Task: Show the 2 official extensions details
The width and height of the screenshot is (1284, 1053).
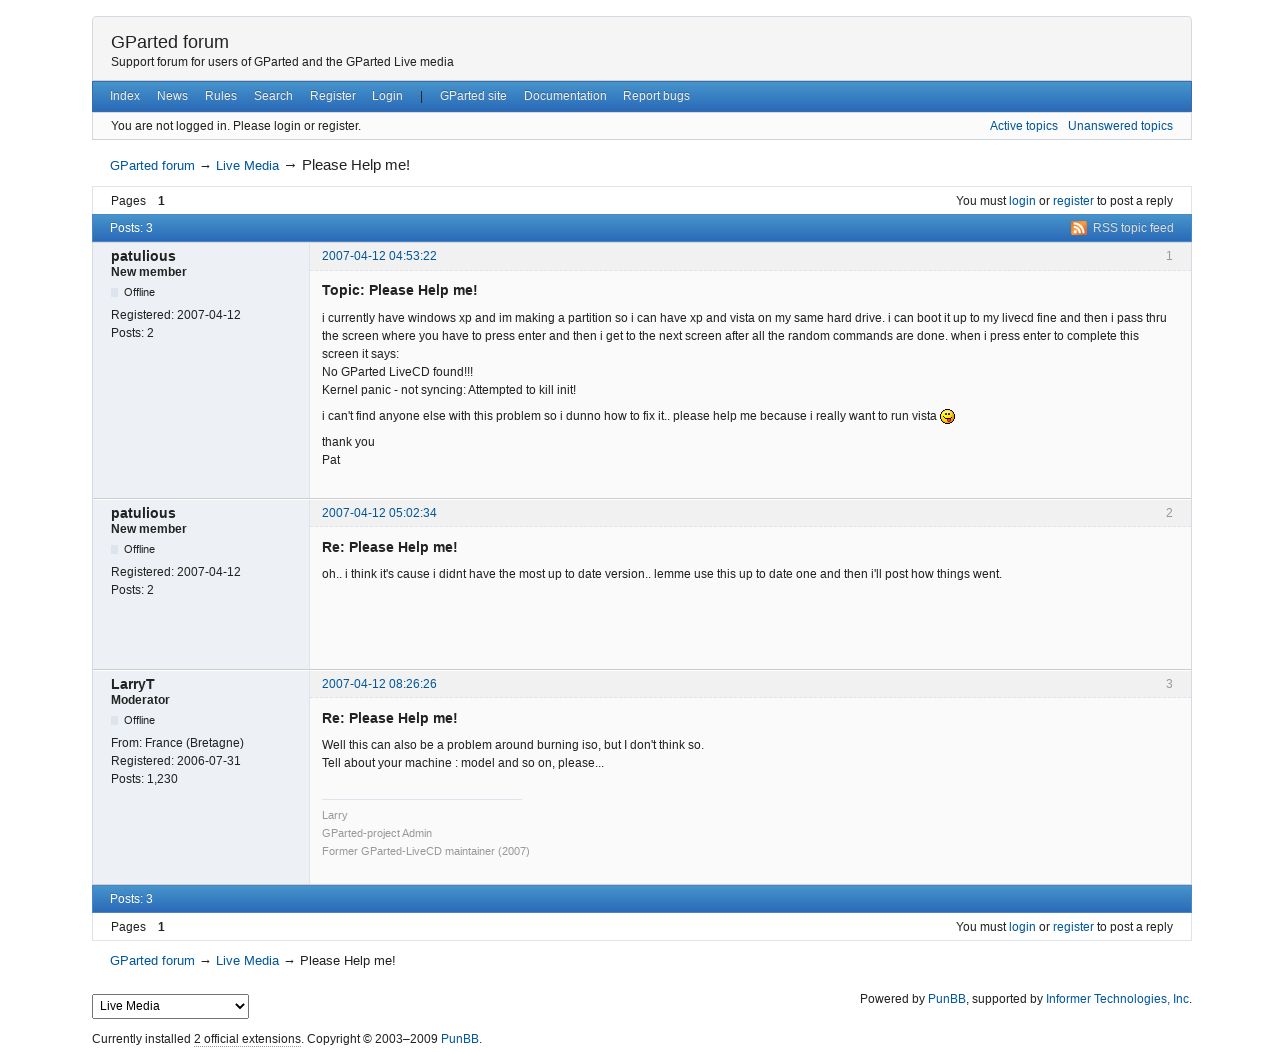Action: 247,1039
